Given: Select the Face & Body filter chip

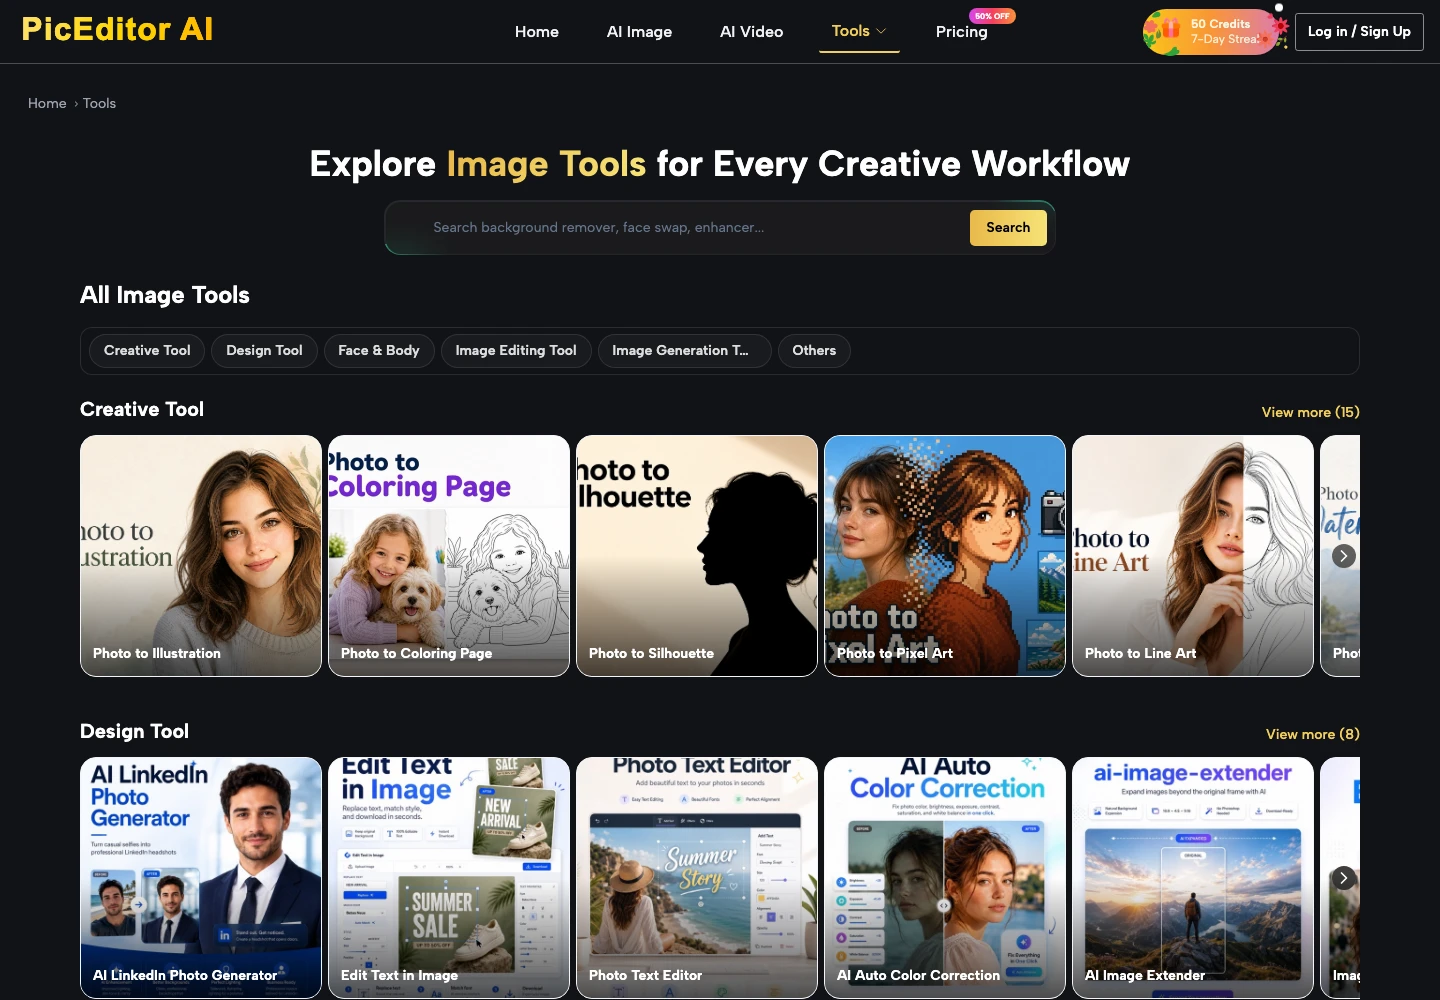Looking at the screenshot, I should (379, 351).
